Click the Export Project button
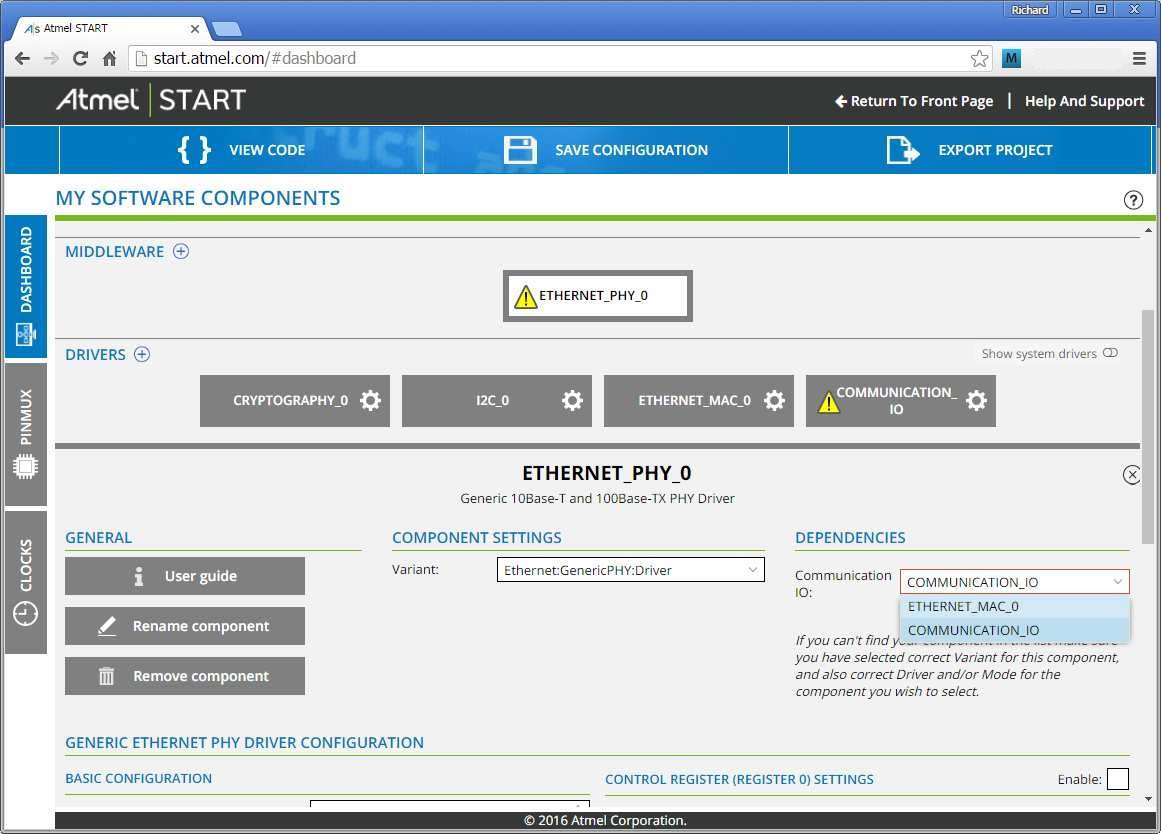Image resolution: width=1161 pixels, height=834 pixels. [970, 150]
